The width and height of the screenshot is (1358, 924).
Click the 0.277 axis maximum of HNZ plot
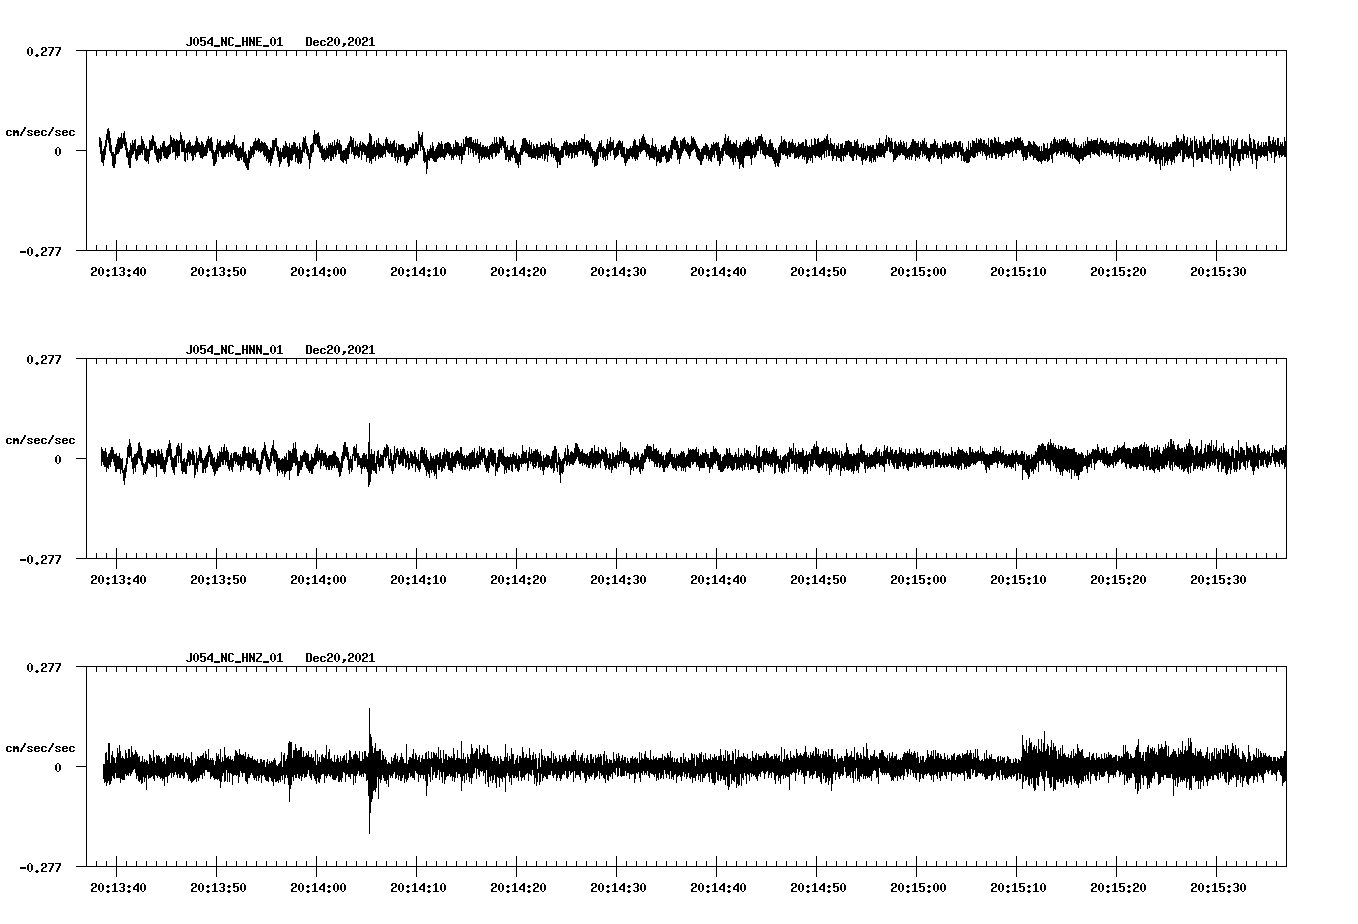[43, 667]
